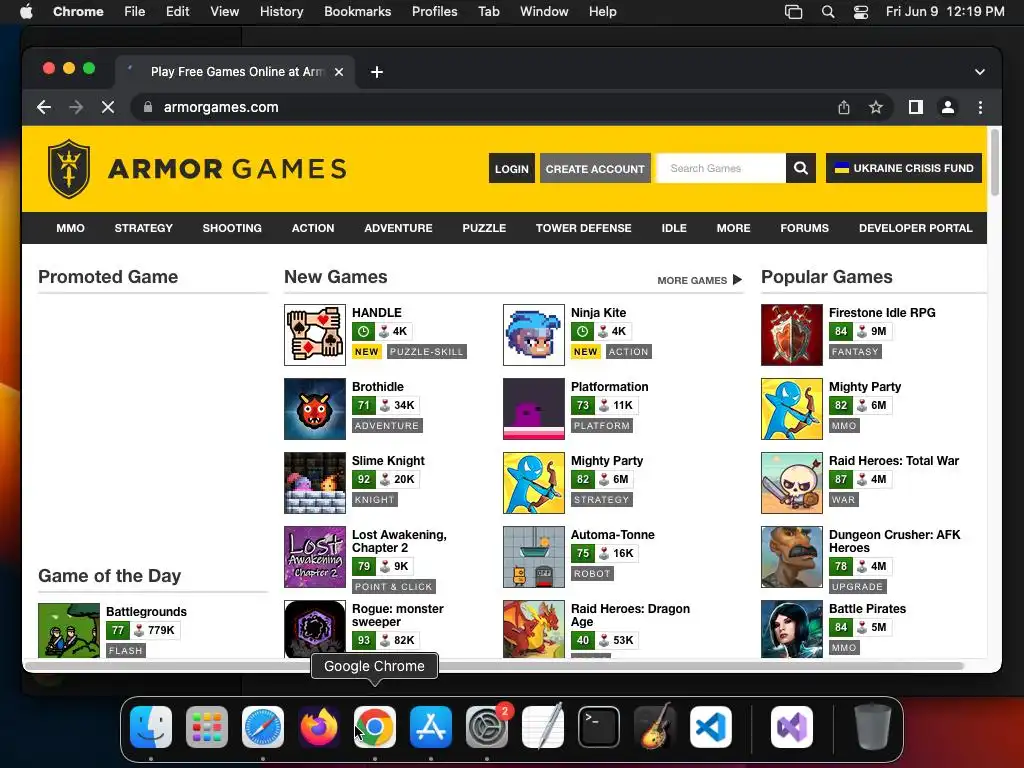Viewport: 1024px width, 768px height.
Task: Click the Armor Games shield logo
Action: tap(69, 168)
